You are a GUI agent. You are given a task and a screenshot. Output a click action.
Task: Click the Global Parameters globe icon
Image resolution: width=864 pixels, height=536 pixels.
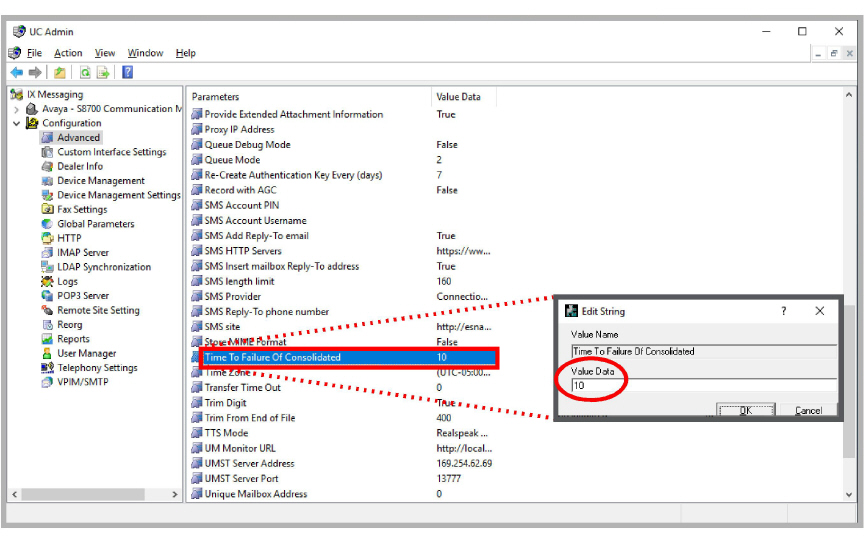[47, 224]
